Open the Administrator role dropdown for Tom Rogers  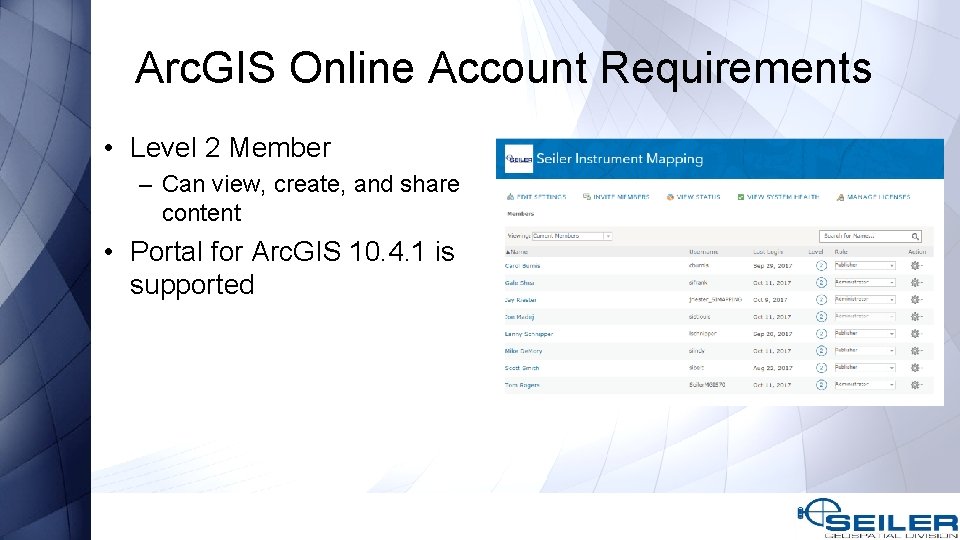[864, 385]
